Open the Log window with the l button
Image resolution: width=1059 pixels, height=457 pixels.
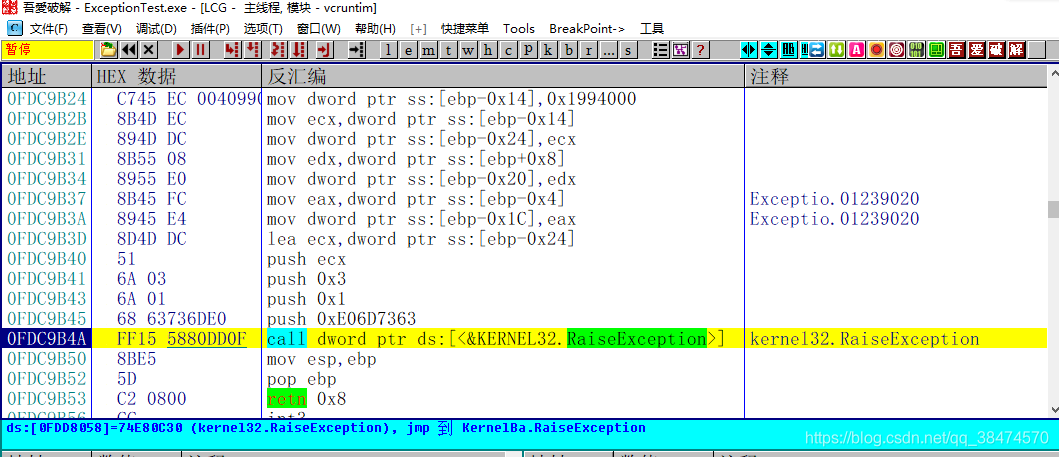[x=389, y=49]
